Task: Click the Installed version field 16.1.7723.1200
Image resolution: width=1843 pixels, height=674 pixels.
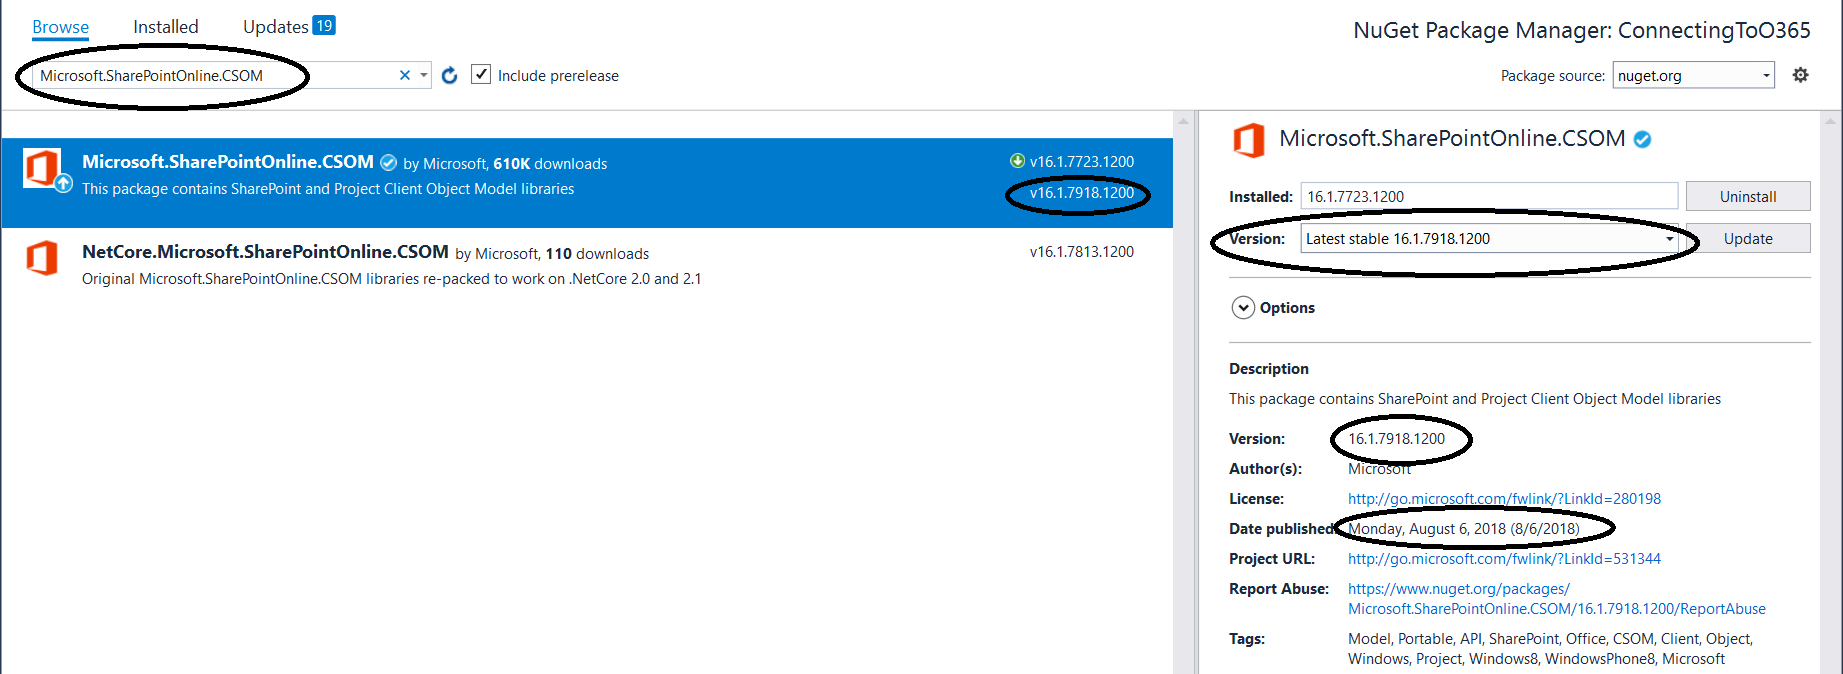Action: point(1489,197)
